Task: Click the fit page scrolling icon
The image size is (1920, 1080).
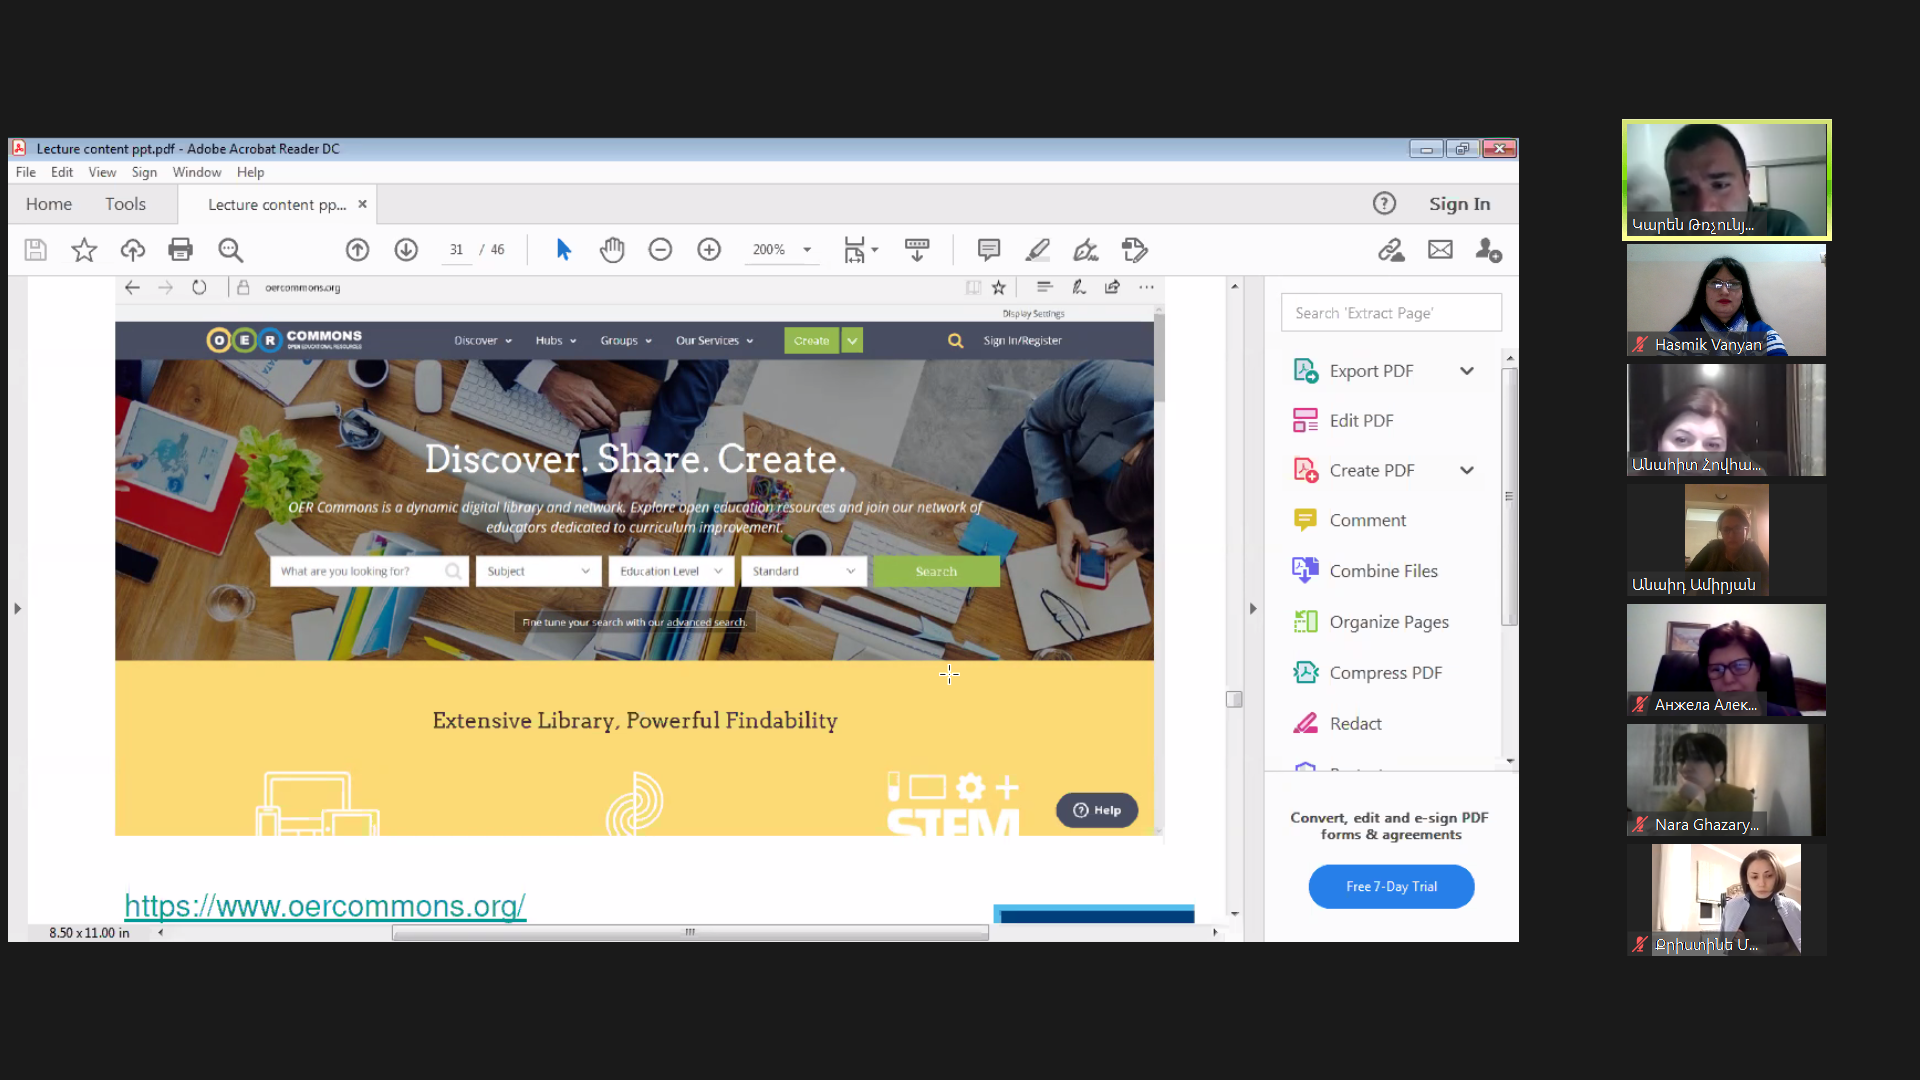Action: click(854, 250)
